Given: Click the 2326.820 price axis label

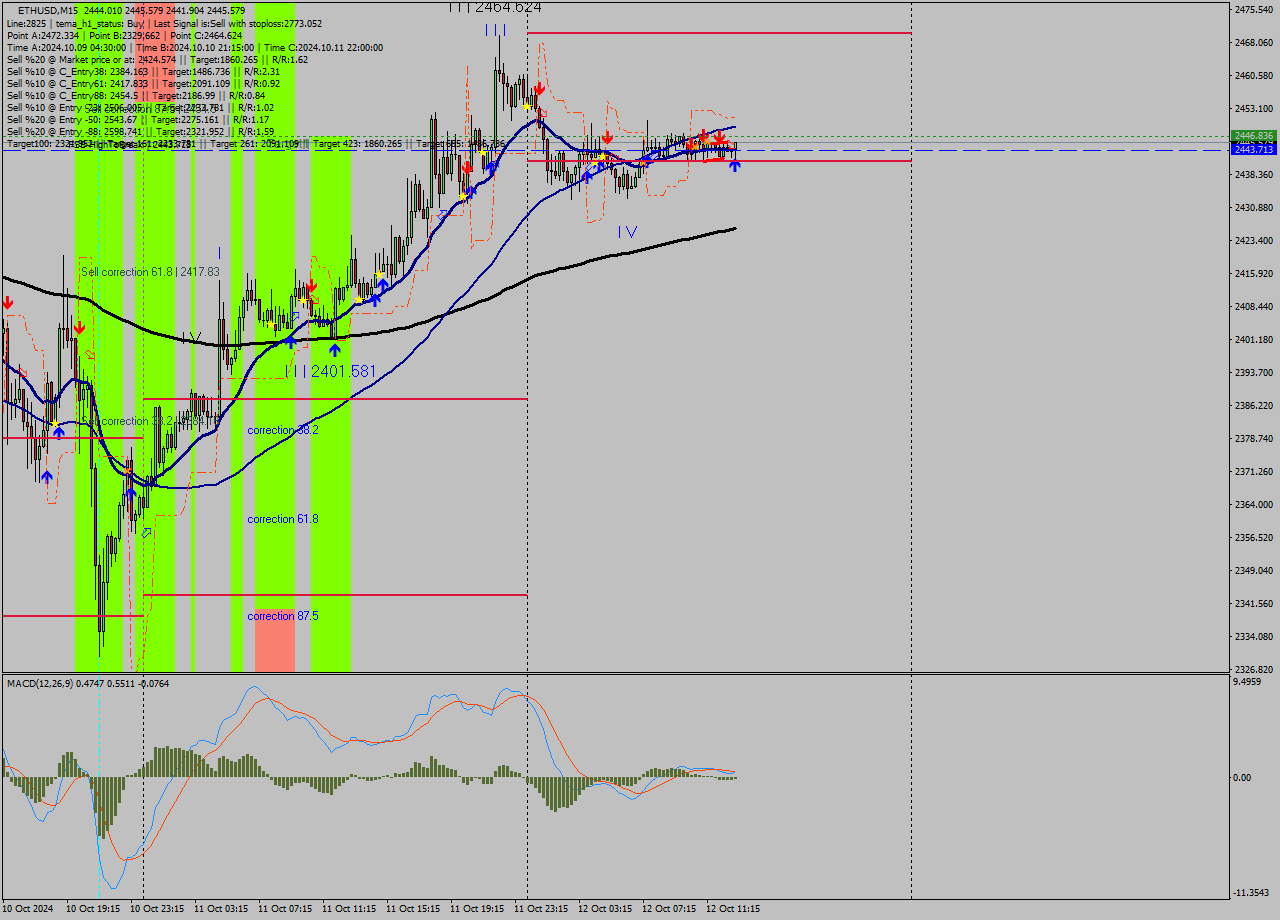Looking at the screenshot, I should point(1254,669).
